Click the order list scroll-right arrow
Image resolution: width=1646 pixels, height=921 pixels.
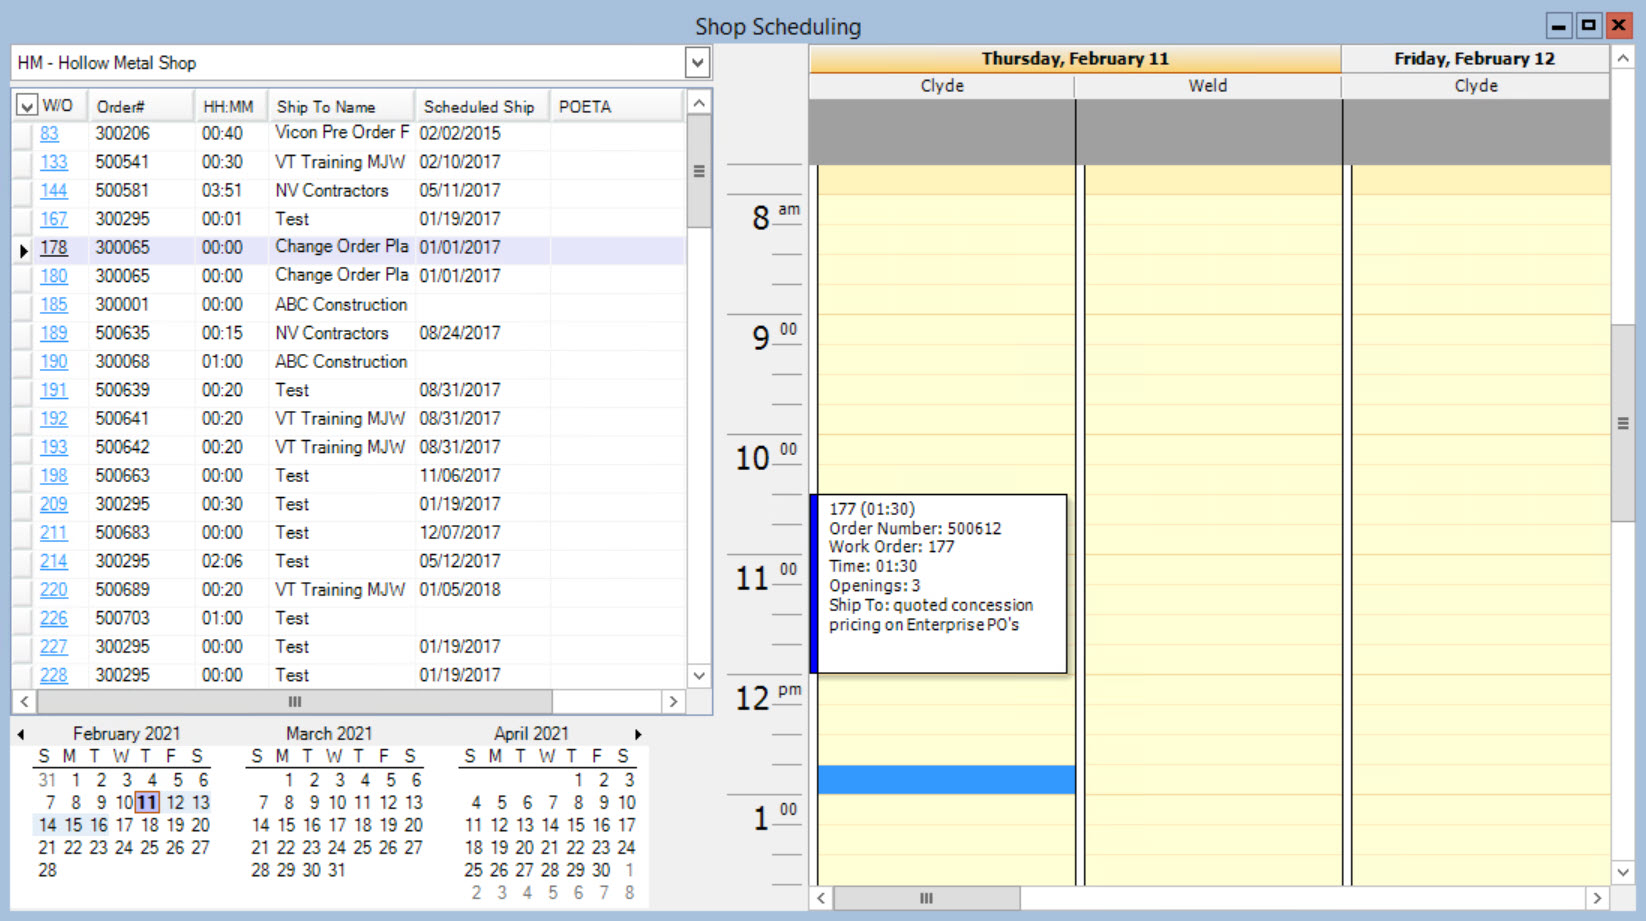click(x=673, y=701)
